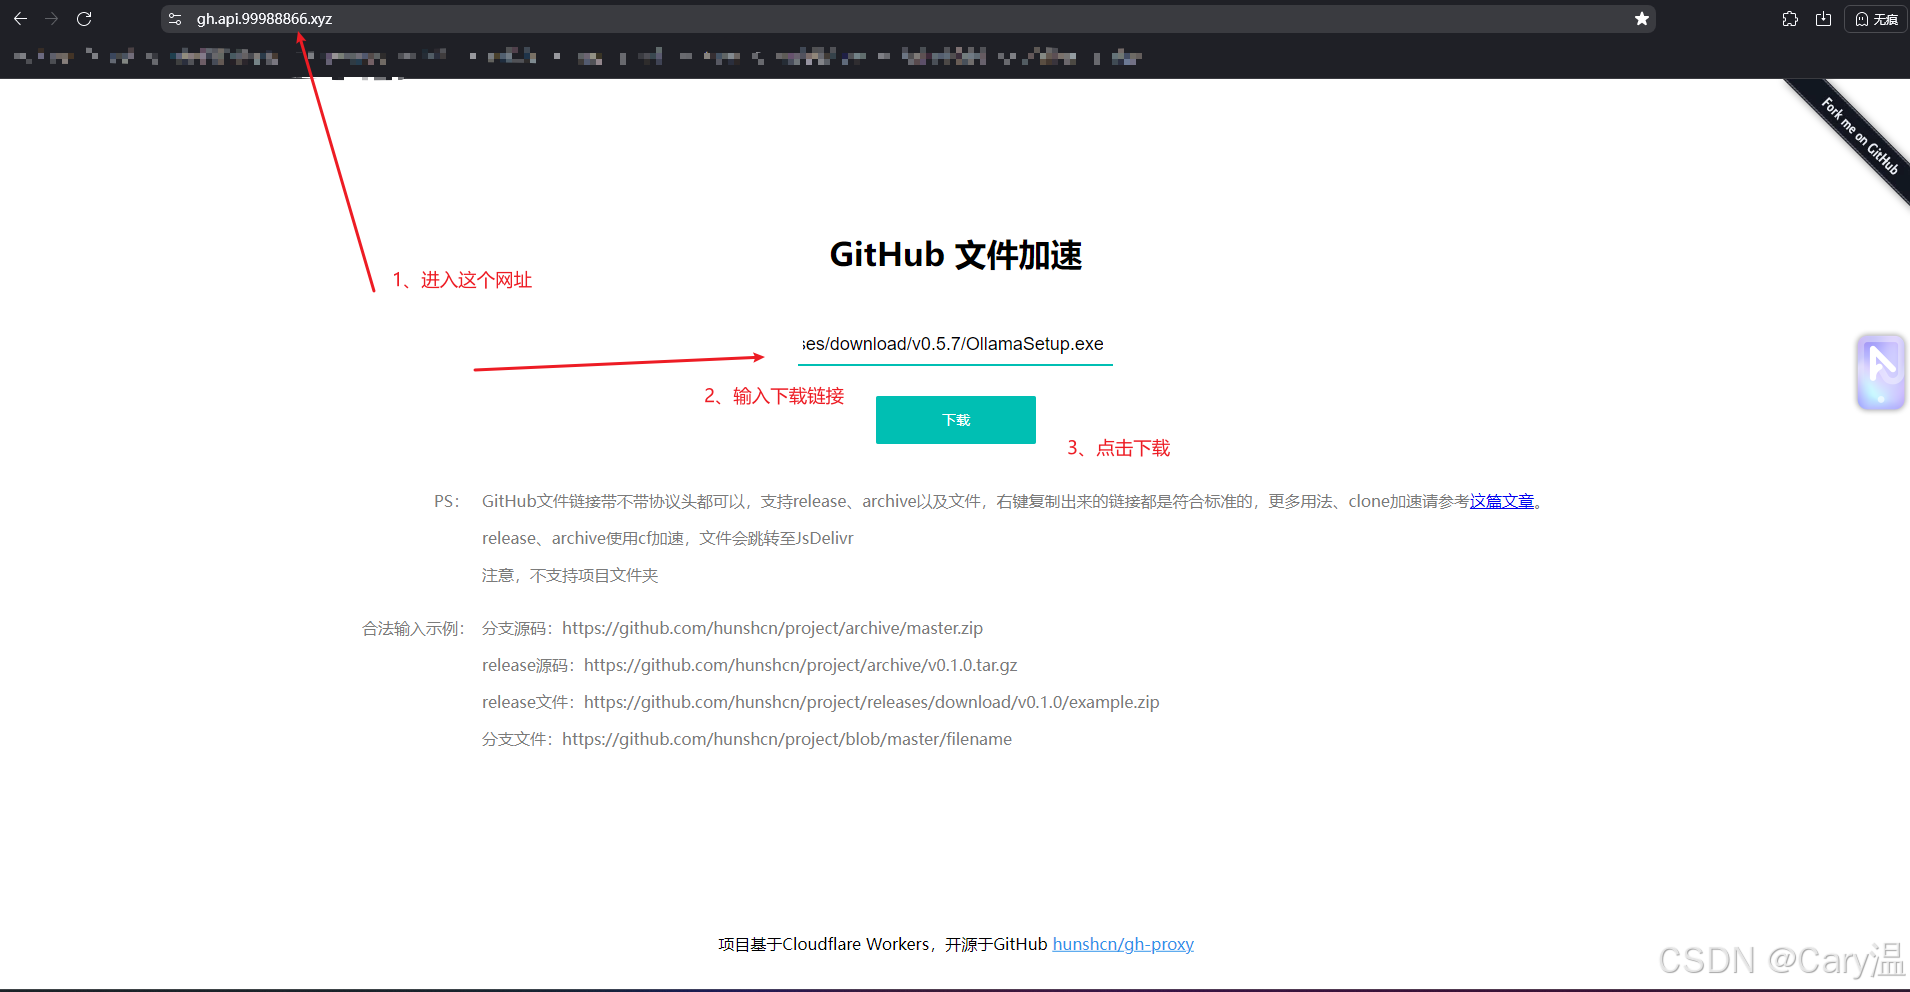The width and height of the screenshot is (1910, 992).
Task: Click the master.zip archive example URL
Action: (x=772, y=628)
